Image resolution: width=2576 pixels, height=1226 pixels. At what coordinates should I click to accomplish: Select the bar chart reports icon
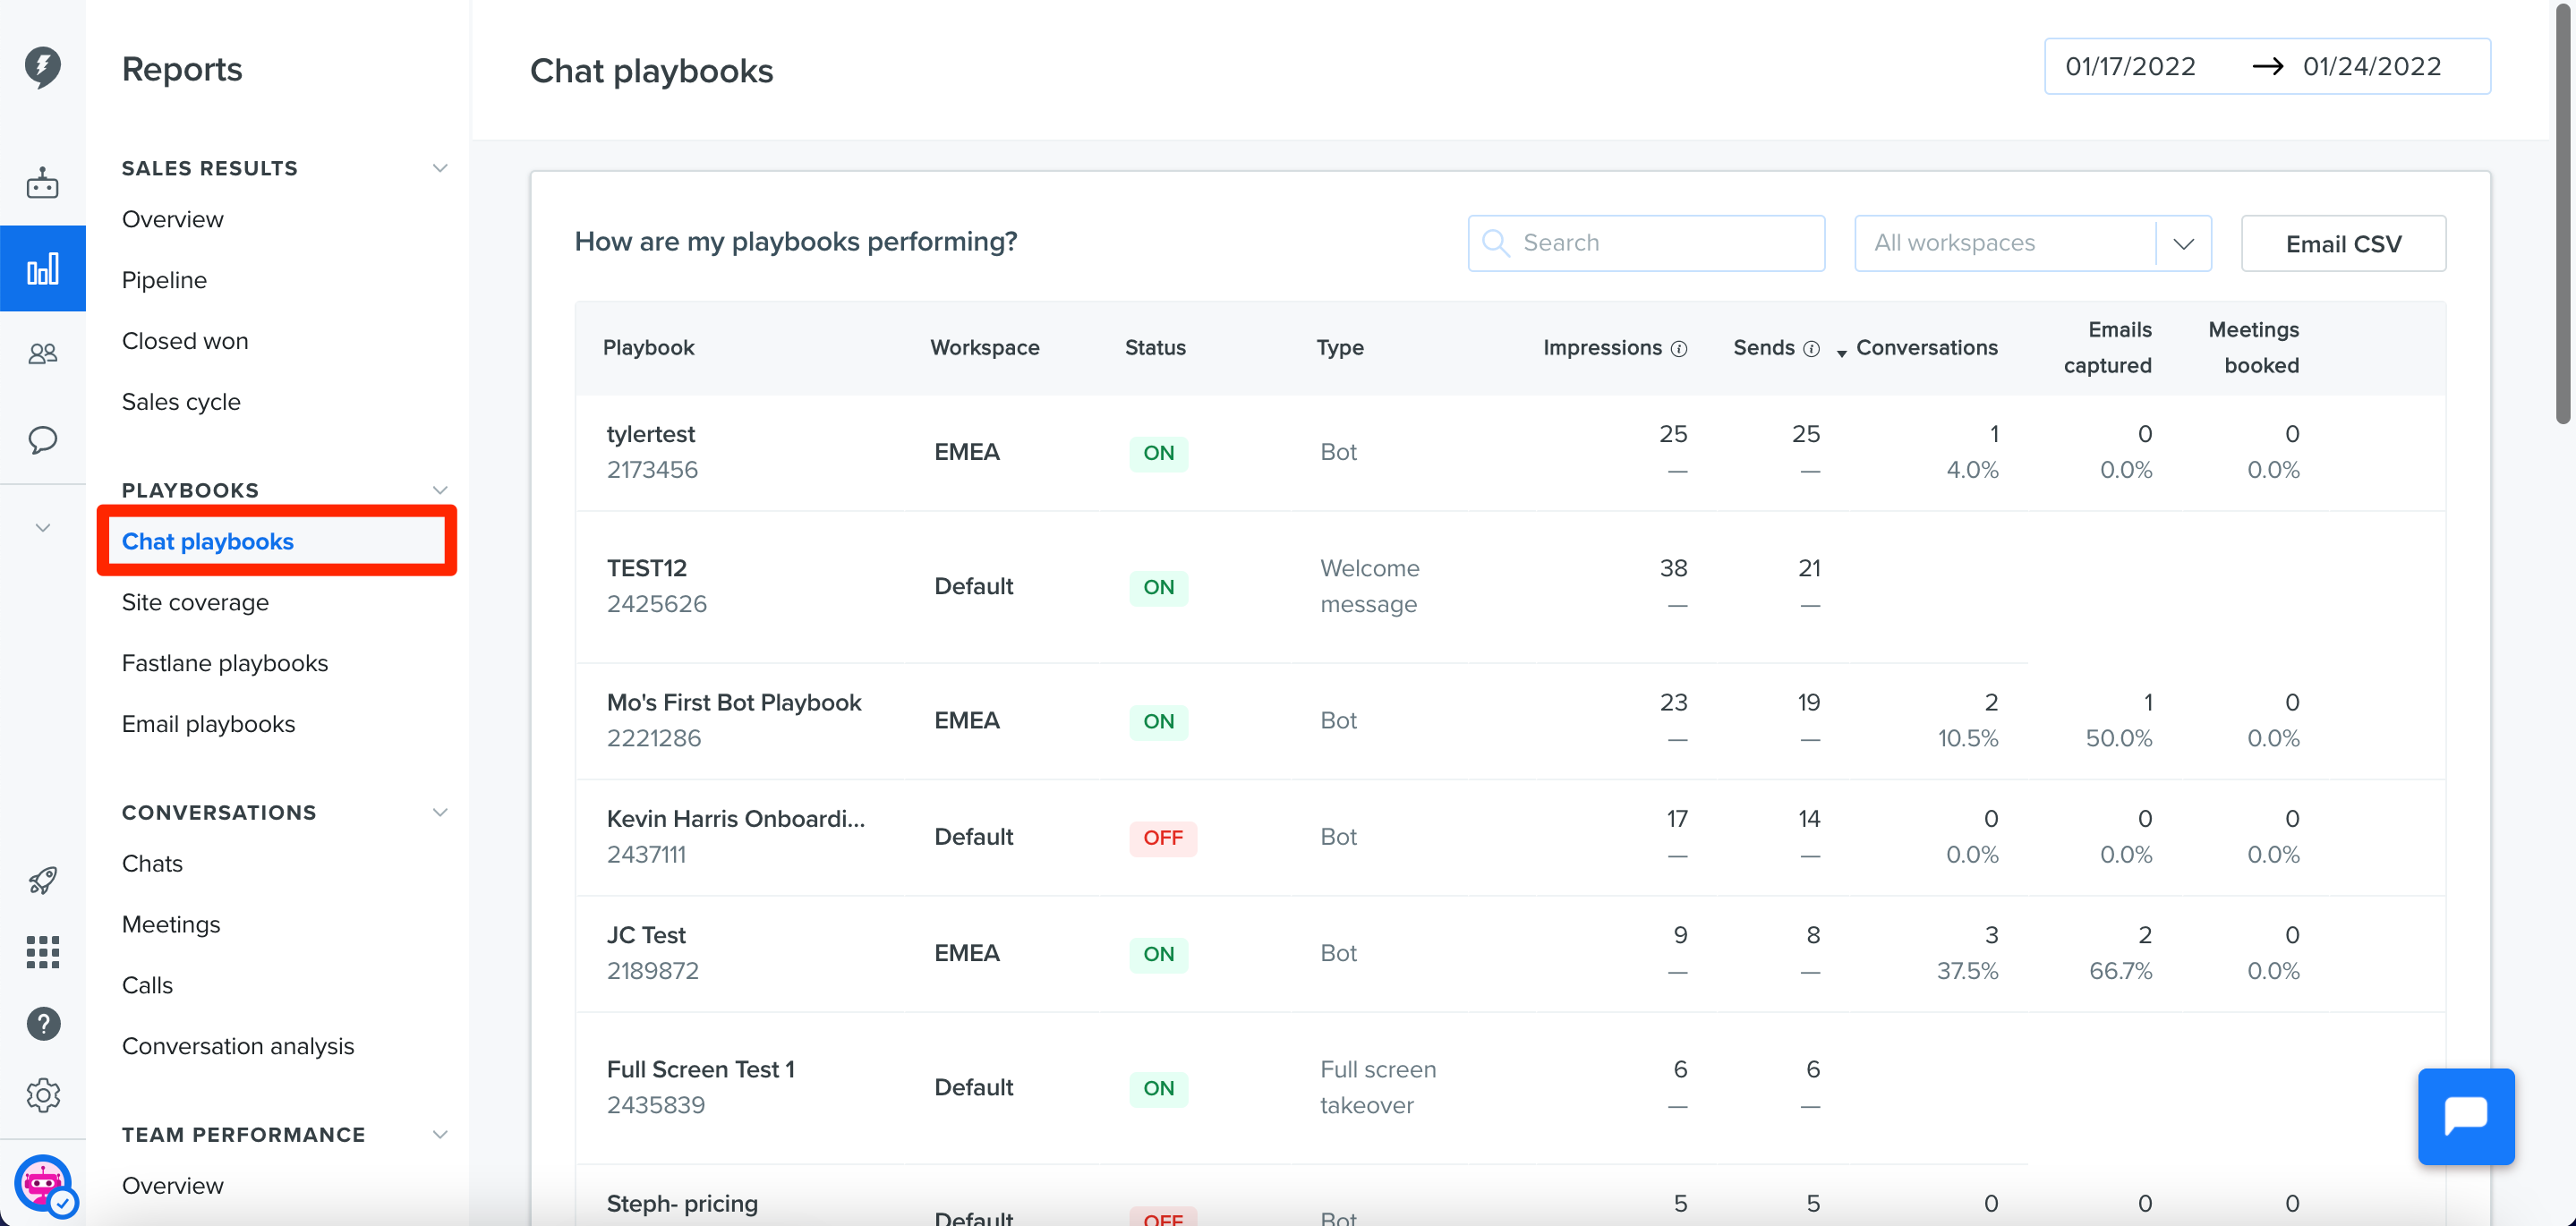tap(42, 269)
